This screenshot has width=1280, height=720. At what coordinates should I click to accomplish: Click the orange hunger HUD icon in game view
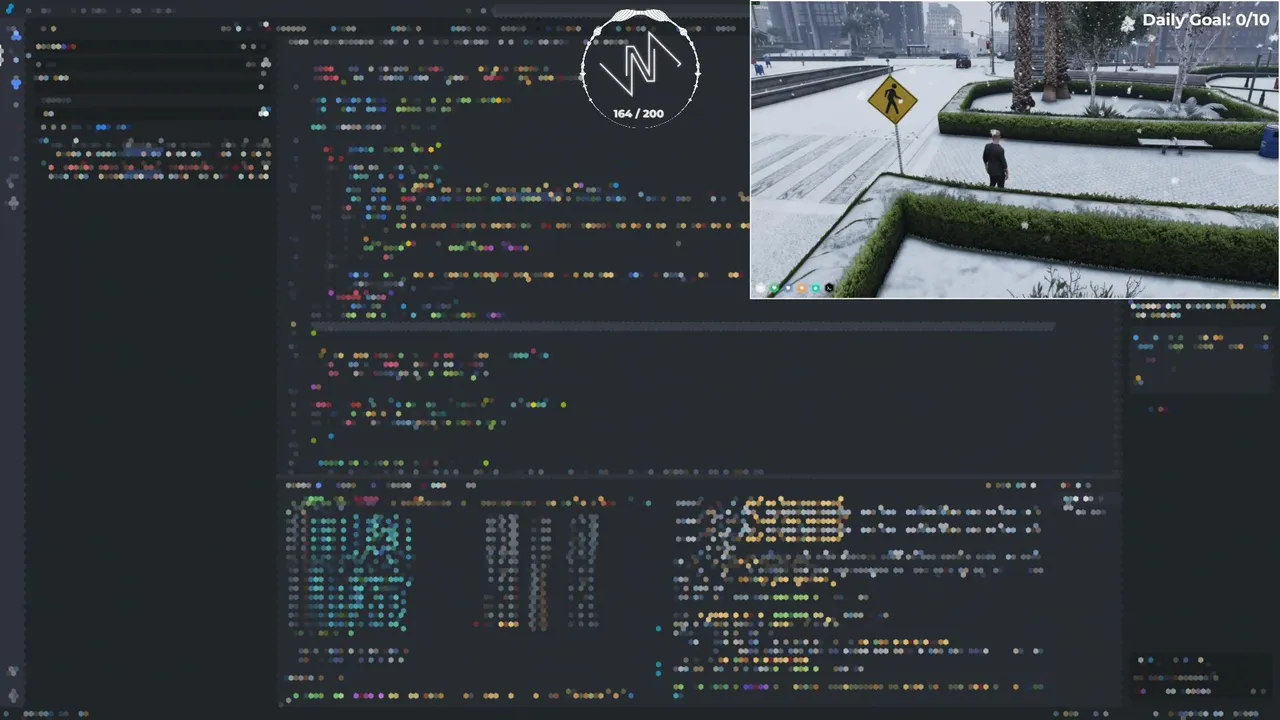pos(802,288)
